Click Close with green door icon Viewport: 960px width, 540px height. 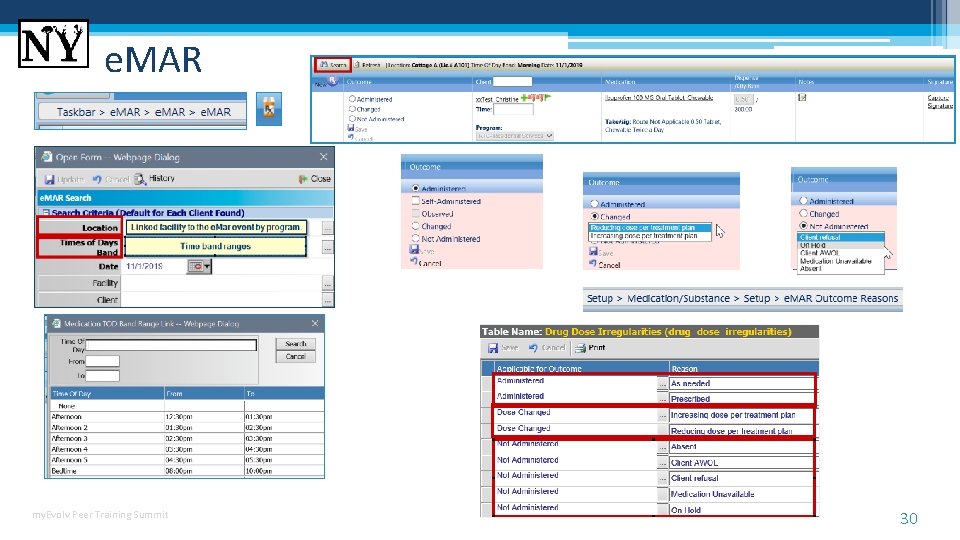click(x=315, y=179)
